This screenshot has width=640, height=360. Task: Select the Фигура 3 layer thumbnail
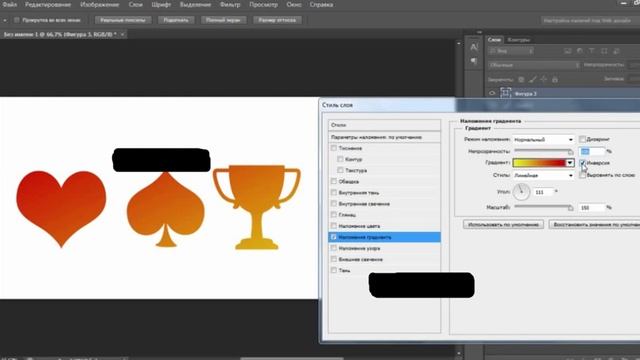tap(506, 93)
